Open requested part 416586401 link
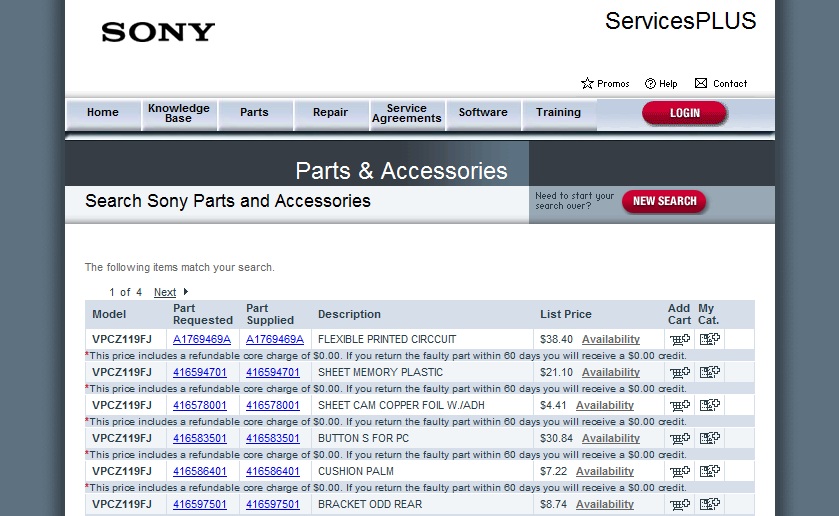This screenshot has width=839, height=516. click(x=200, y=472)
